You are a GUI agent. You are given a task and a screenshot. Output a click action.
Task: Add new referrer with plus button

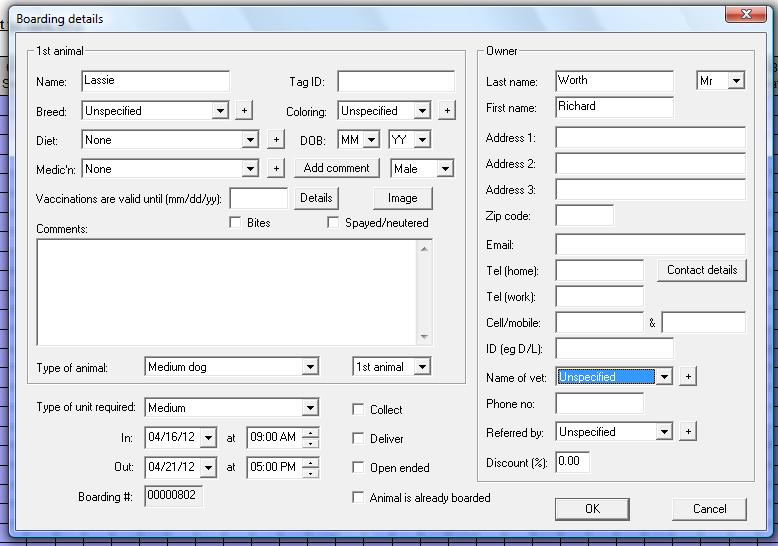pos(688,432)
